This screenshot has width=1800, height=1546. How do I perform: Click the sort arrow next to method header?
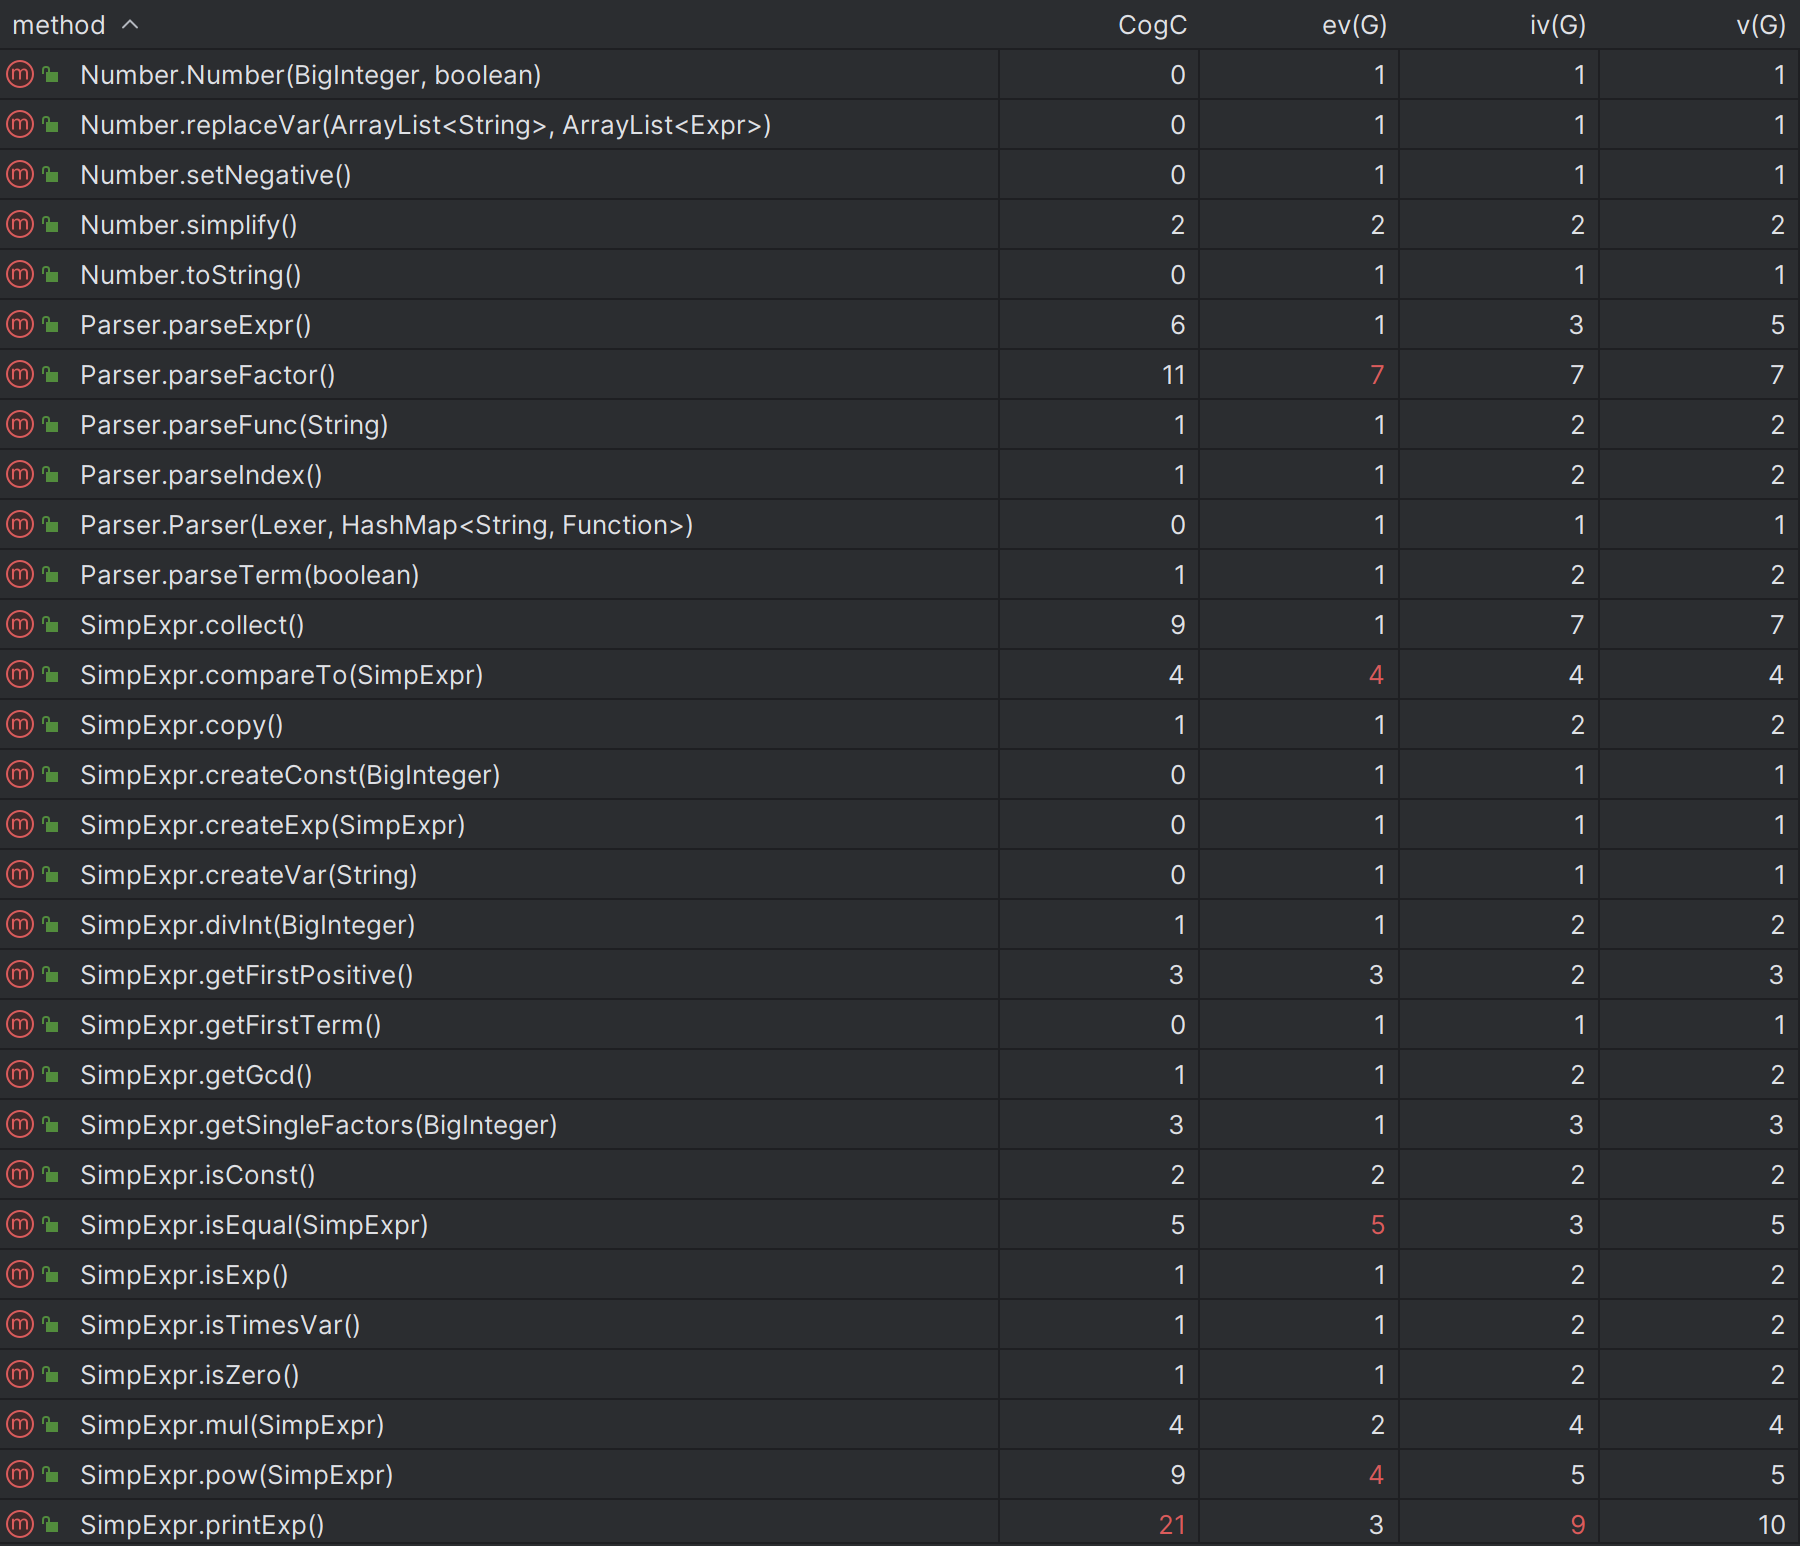pos(130,24)
